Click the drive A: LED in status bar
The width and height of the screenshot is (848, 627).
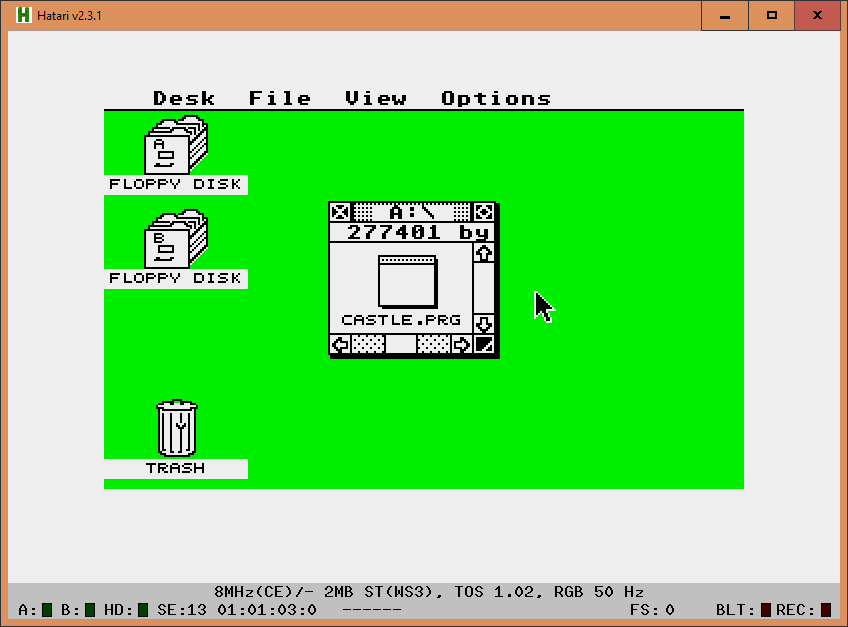coord(47,610)
